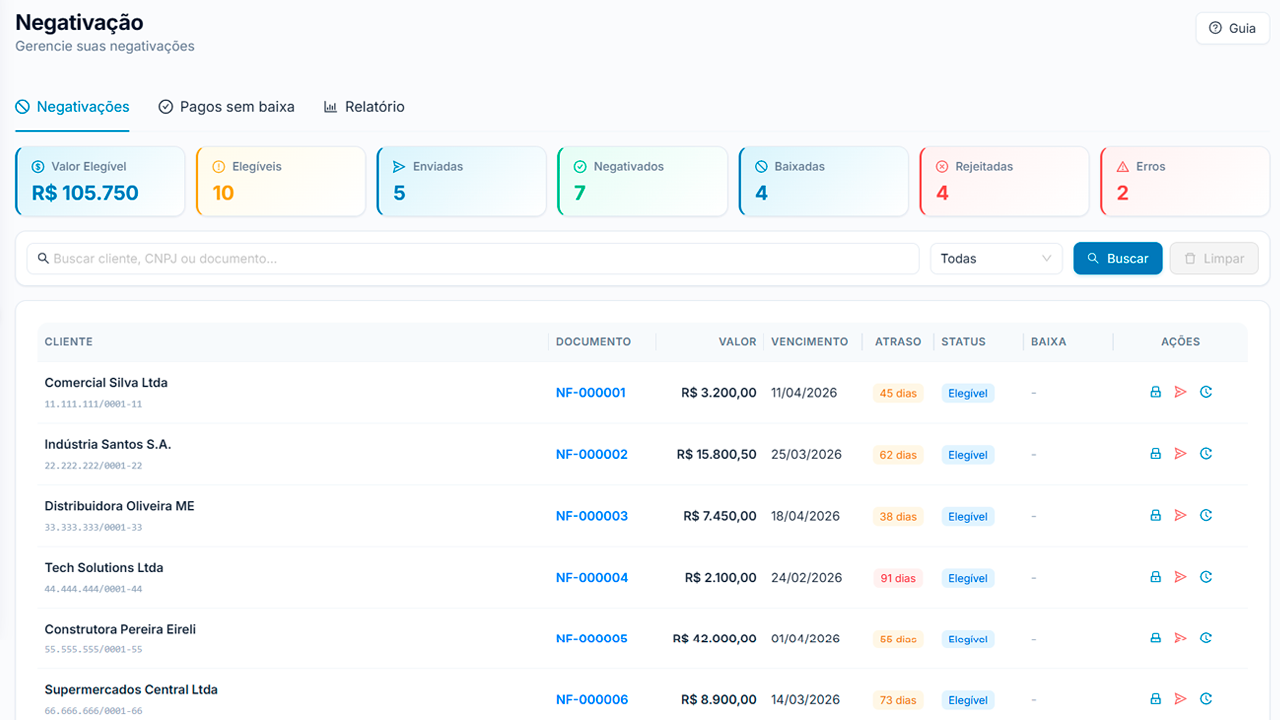This screenshot has width=1280, height=720.
Task: Open the history clock icon for NF-000001 row
Action: (x=1206, y=392)
